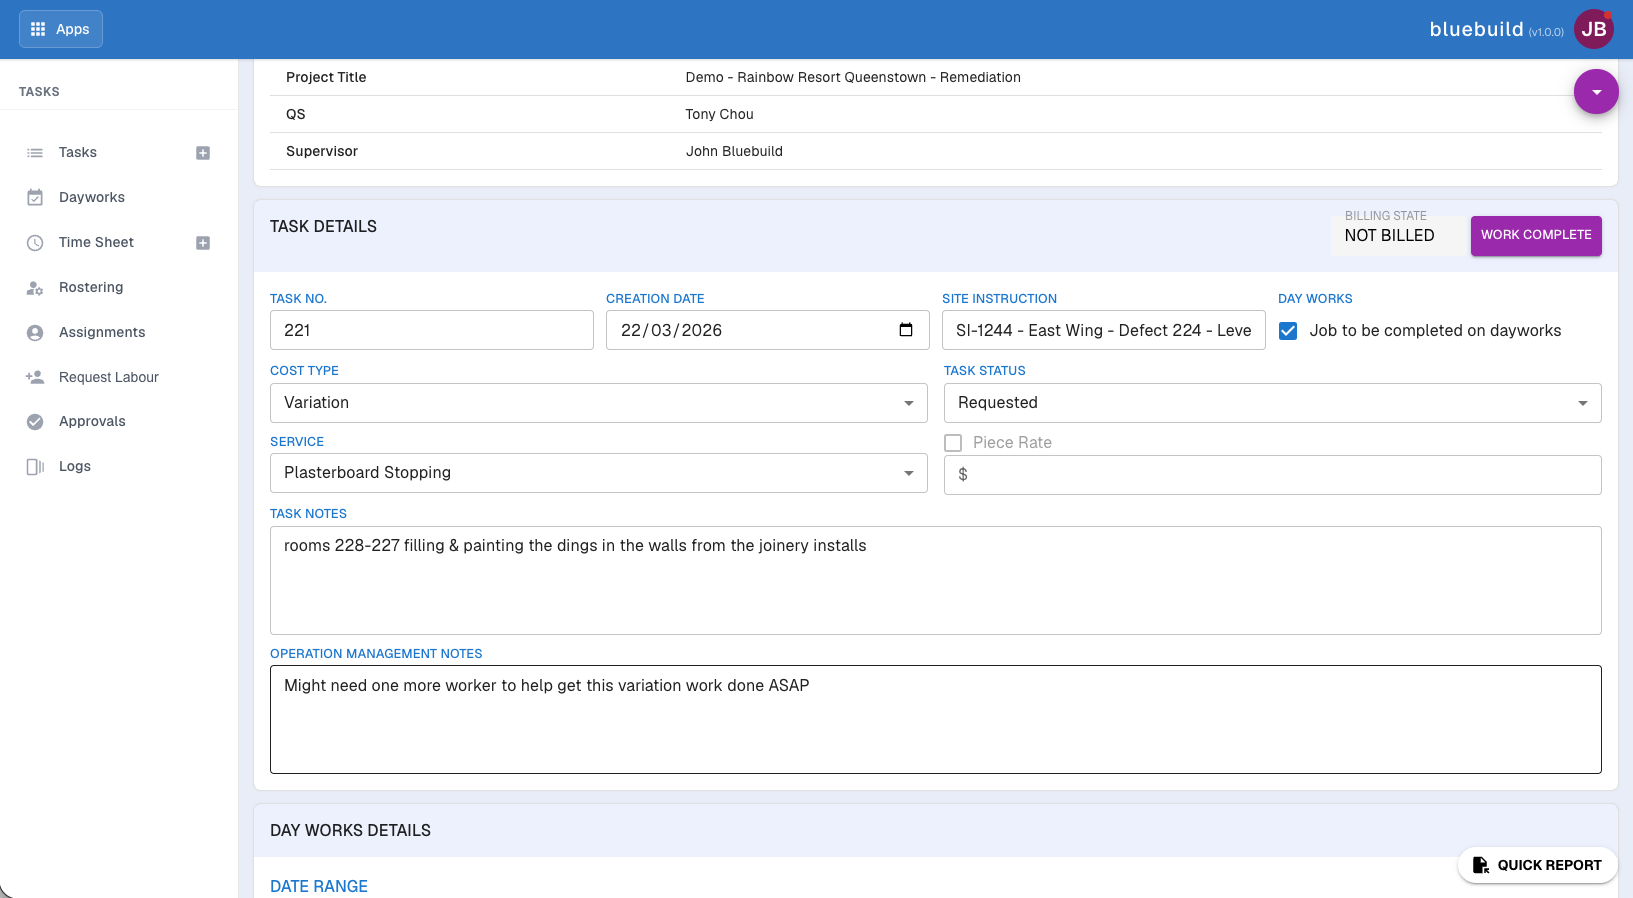Open the Service dropdown
This screenshot has height=898, width=1633.
pos(599,473)
